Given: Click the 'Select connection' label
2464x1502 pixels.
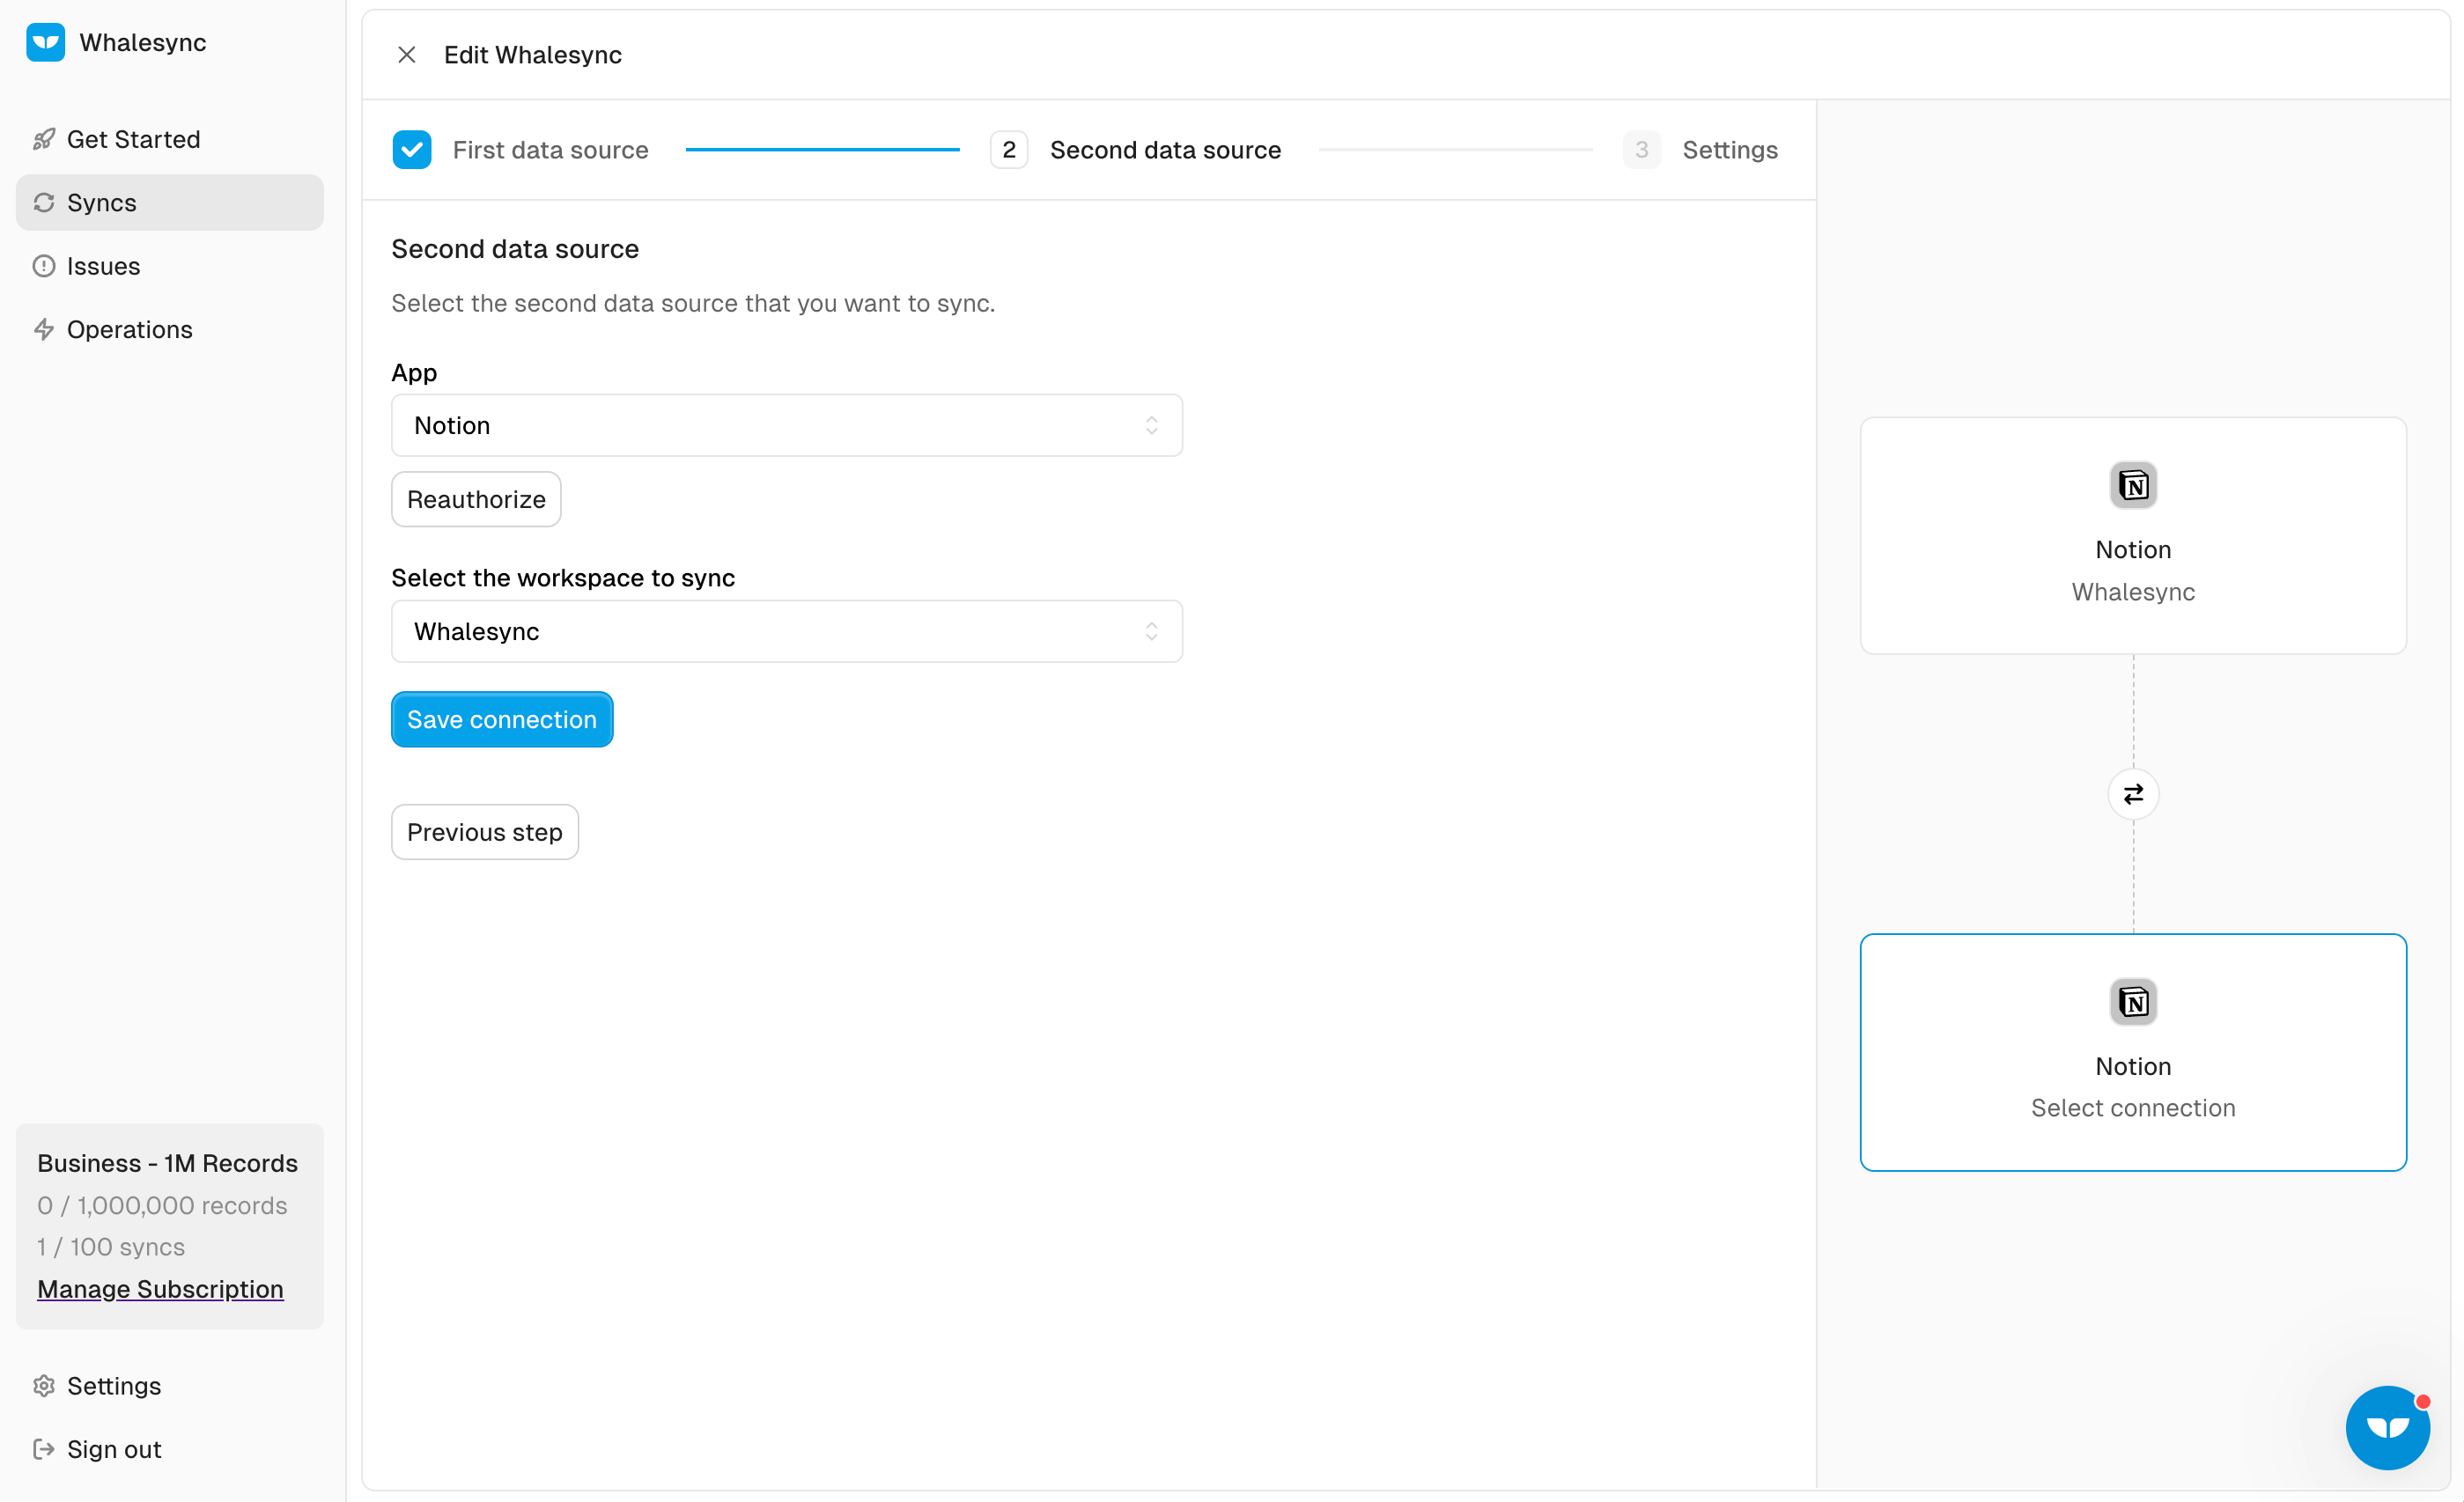Looking at the screenshot, I should (2133, 1108).
